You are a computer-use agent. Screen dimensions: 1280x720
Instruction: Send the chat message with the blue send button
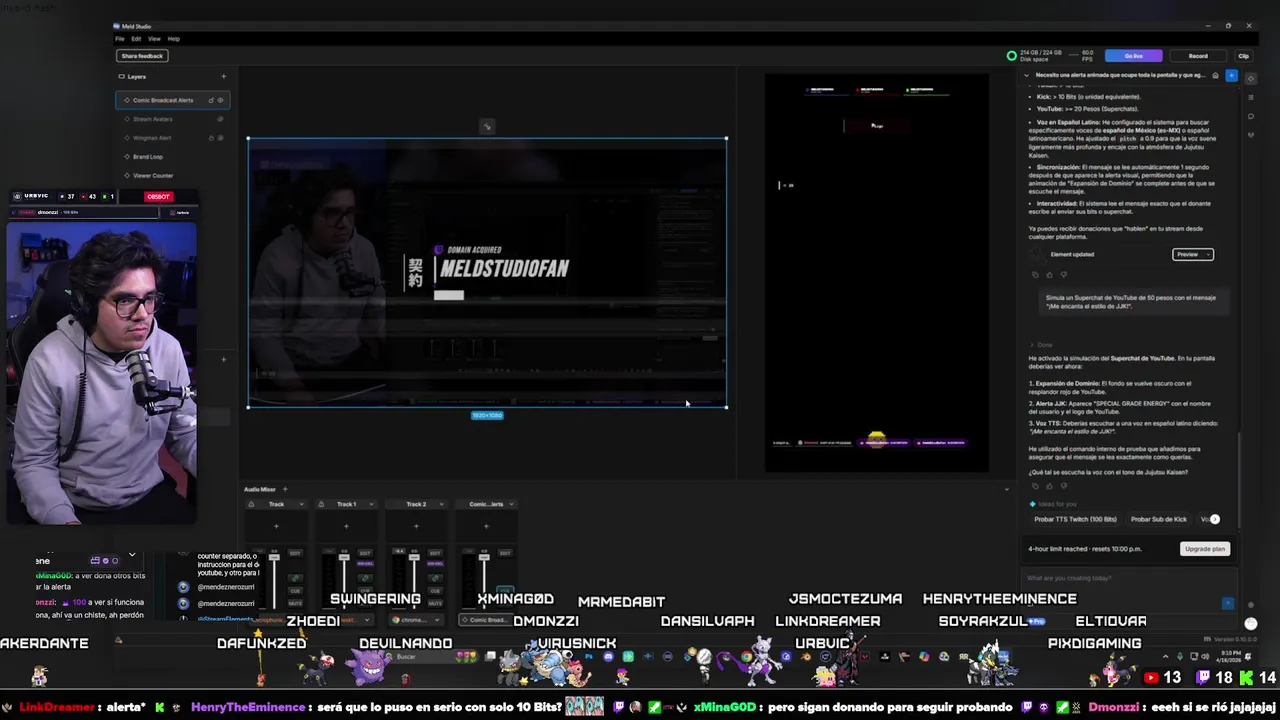[1228, 603]
